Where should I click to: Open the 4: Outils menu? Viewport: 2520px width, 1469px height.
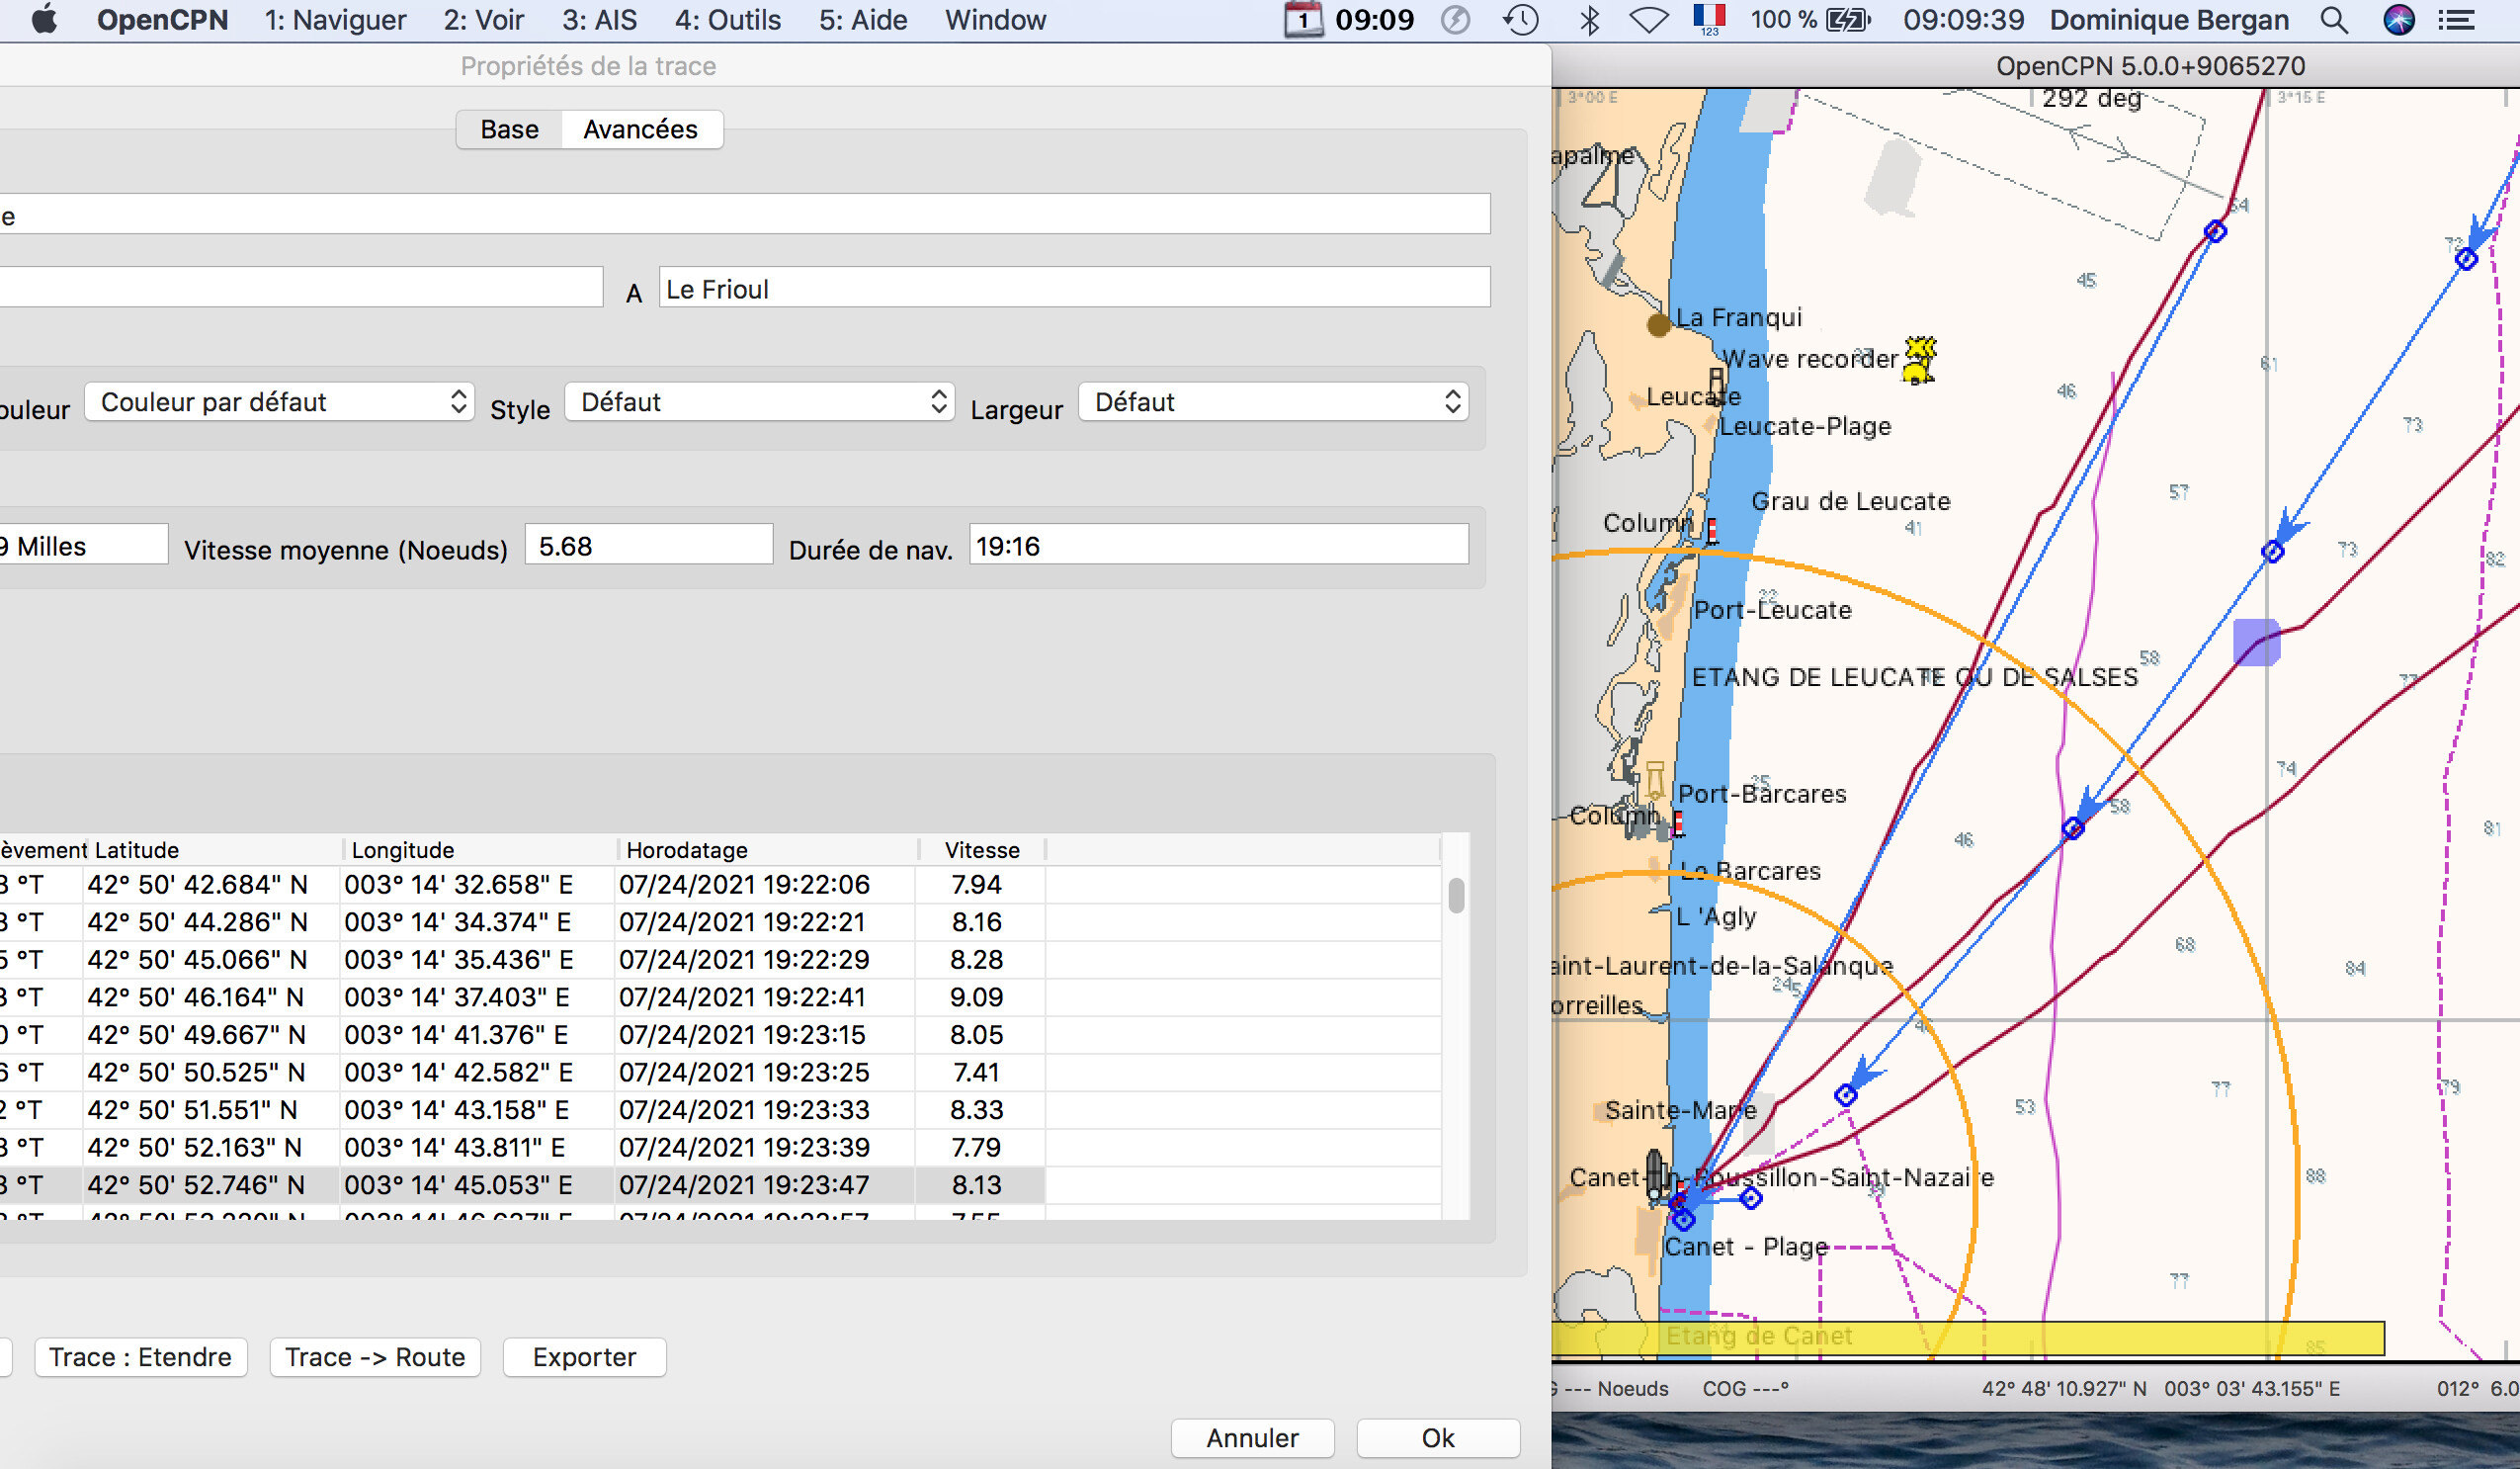727,20
